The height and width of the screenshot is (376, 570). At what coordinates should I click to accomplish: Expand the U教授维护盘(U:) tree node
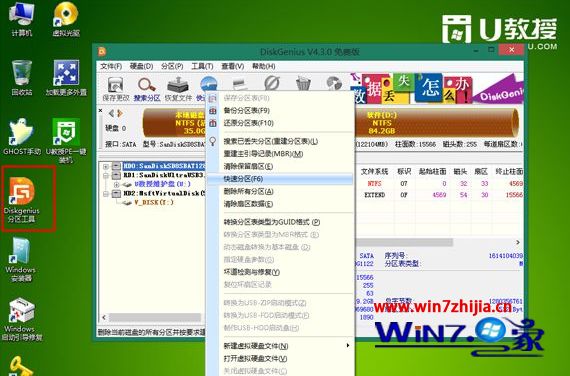[116, 184]
